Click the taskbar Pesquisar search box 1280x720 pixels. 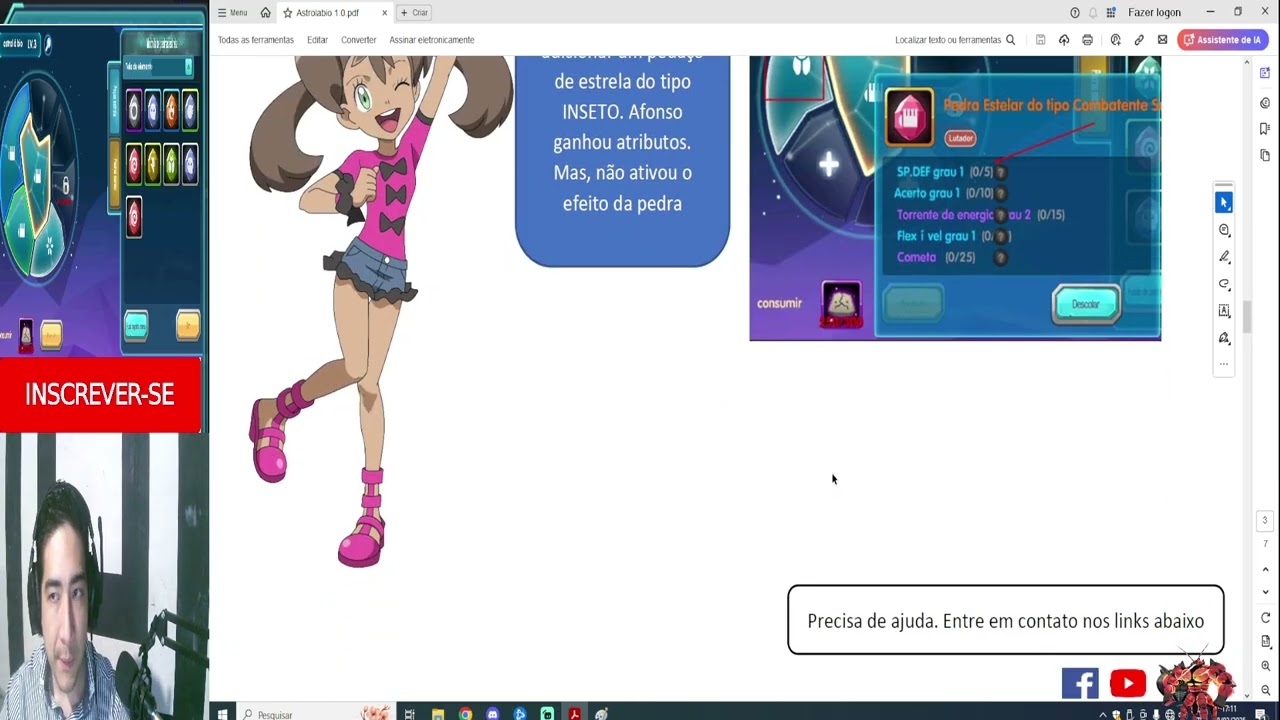(x=315, y=713)
